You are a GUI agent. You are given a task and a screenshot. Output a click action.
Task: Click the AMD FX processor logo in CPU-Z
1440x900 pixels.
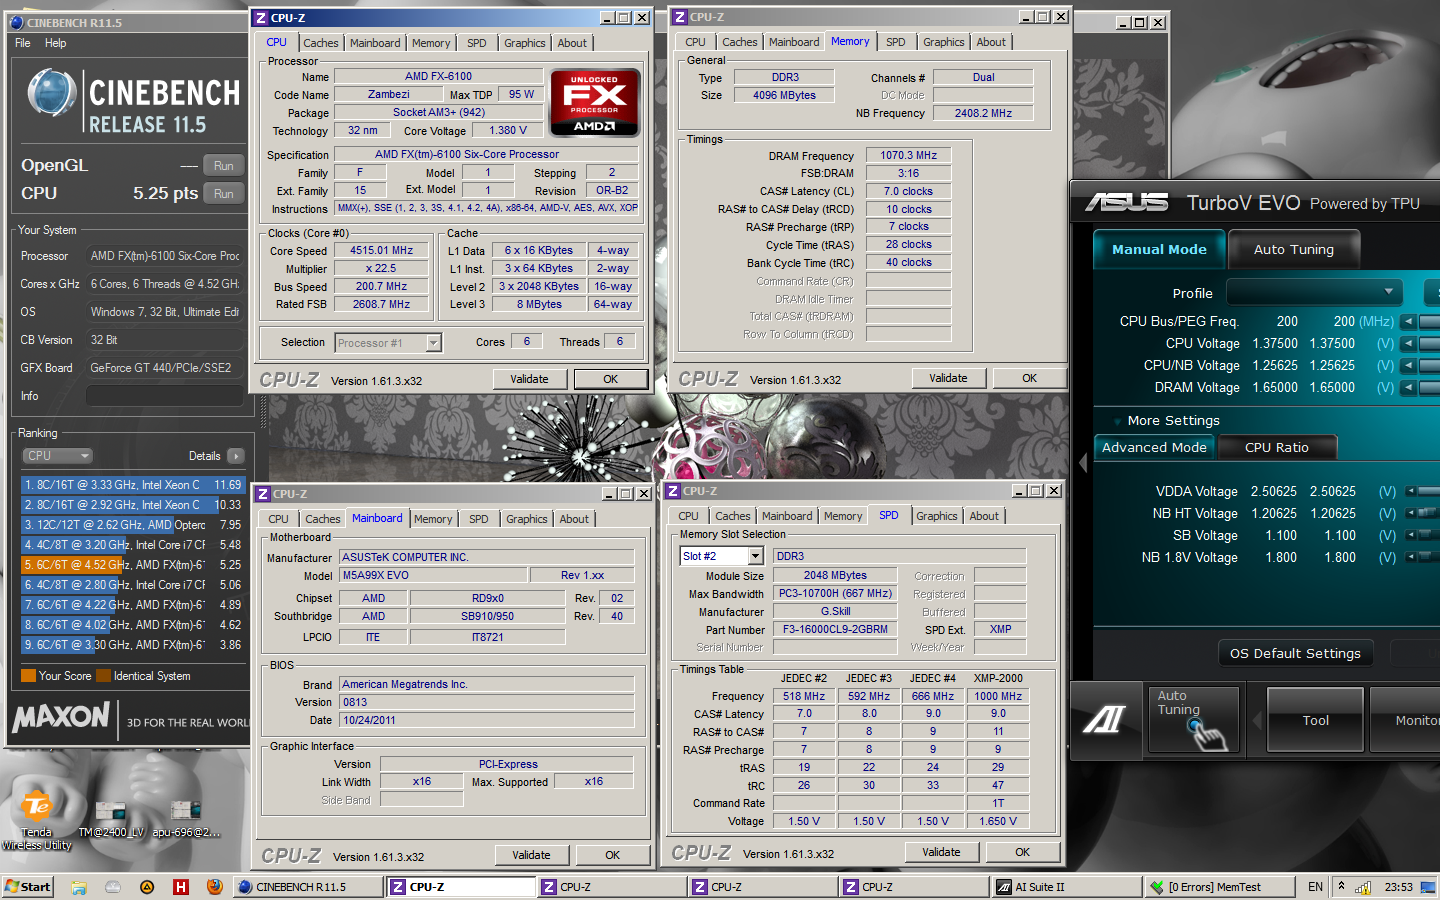[594, 102]
